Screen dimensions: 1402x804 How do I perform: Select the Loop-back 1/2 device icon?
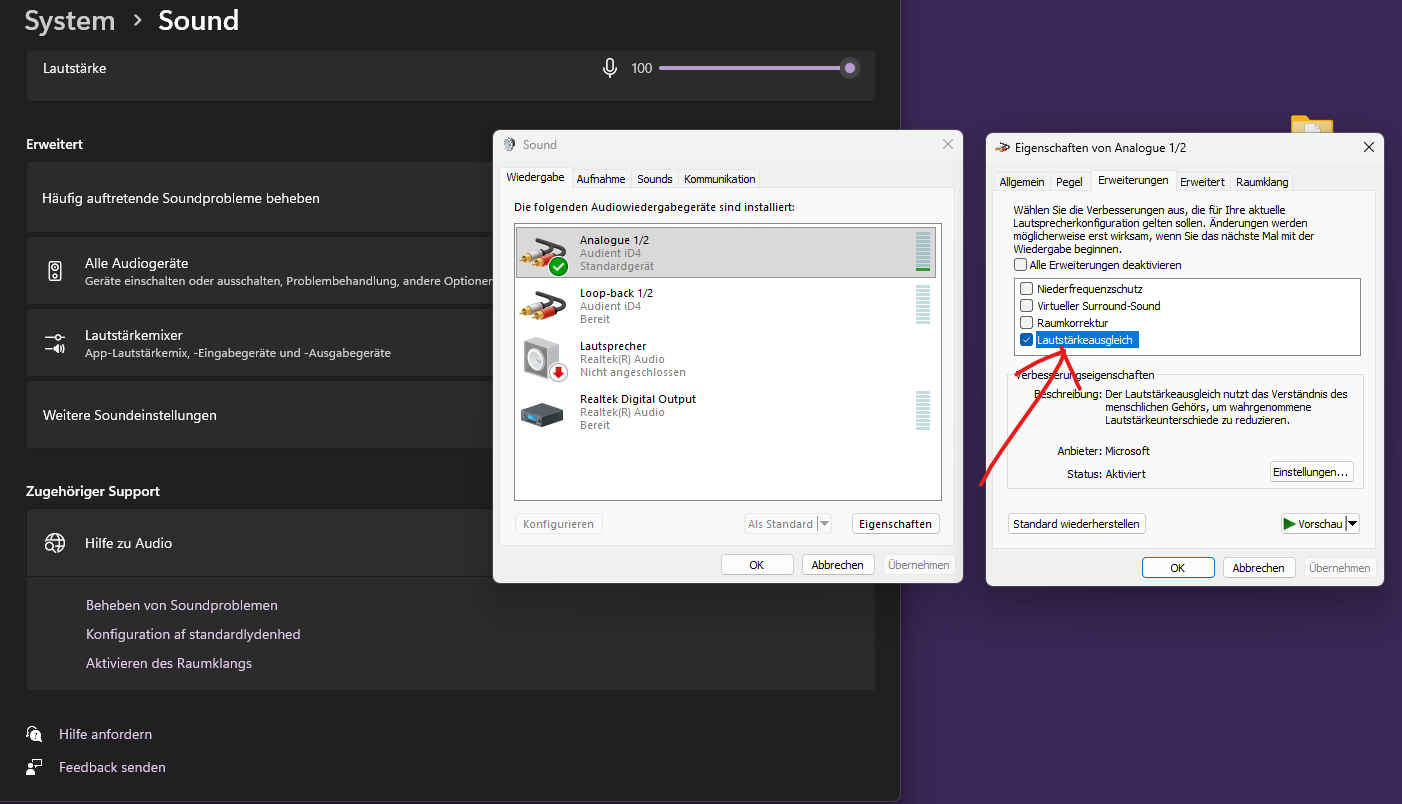543,306
